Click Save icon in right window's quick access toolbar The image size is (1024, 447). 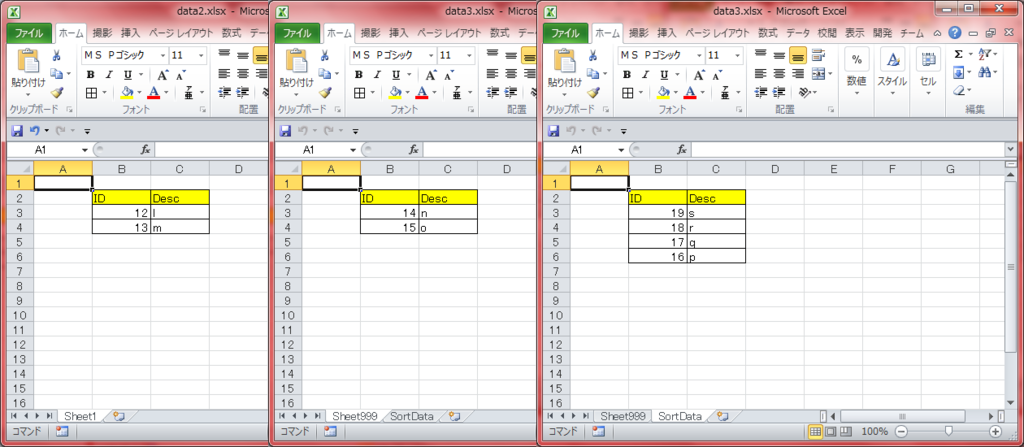(553, 131)
